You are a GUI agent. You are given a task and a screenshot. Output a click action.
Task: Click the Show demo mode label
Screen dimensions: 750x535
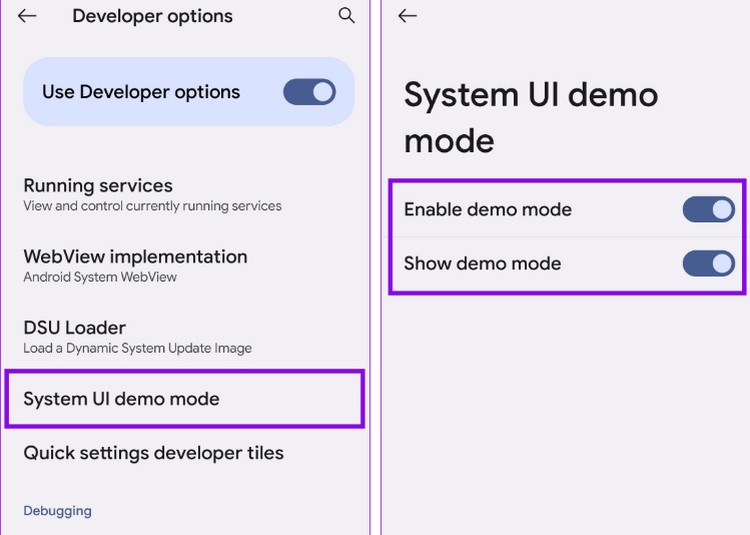(x=483, y=263)
